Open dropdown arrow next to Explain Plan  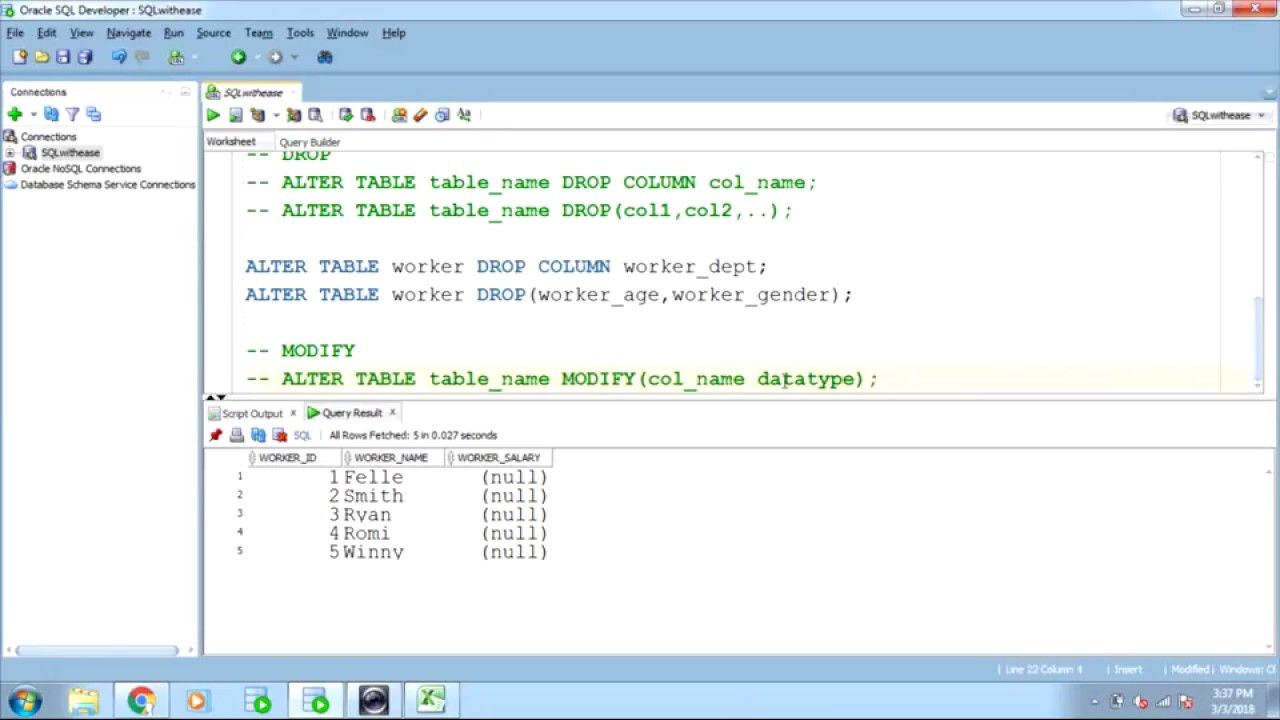point(275,116)
